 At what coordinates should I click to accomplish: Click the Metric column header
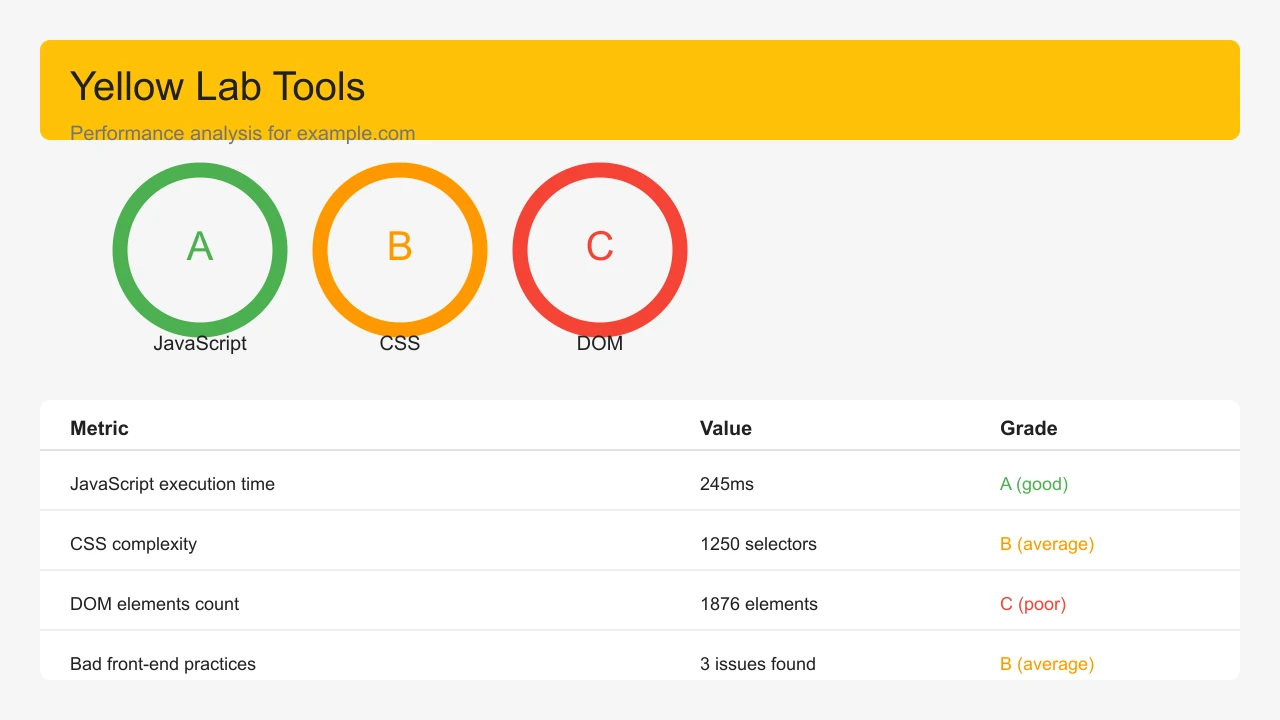pos(99,428)
